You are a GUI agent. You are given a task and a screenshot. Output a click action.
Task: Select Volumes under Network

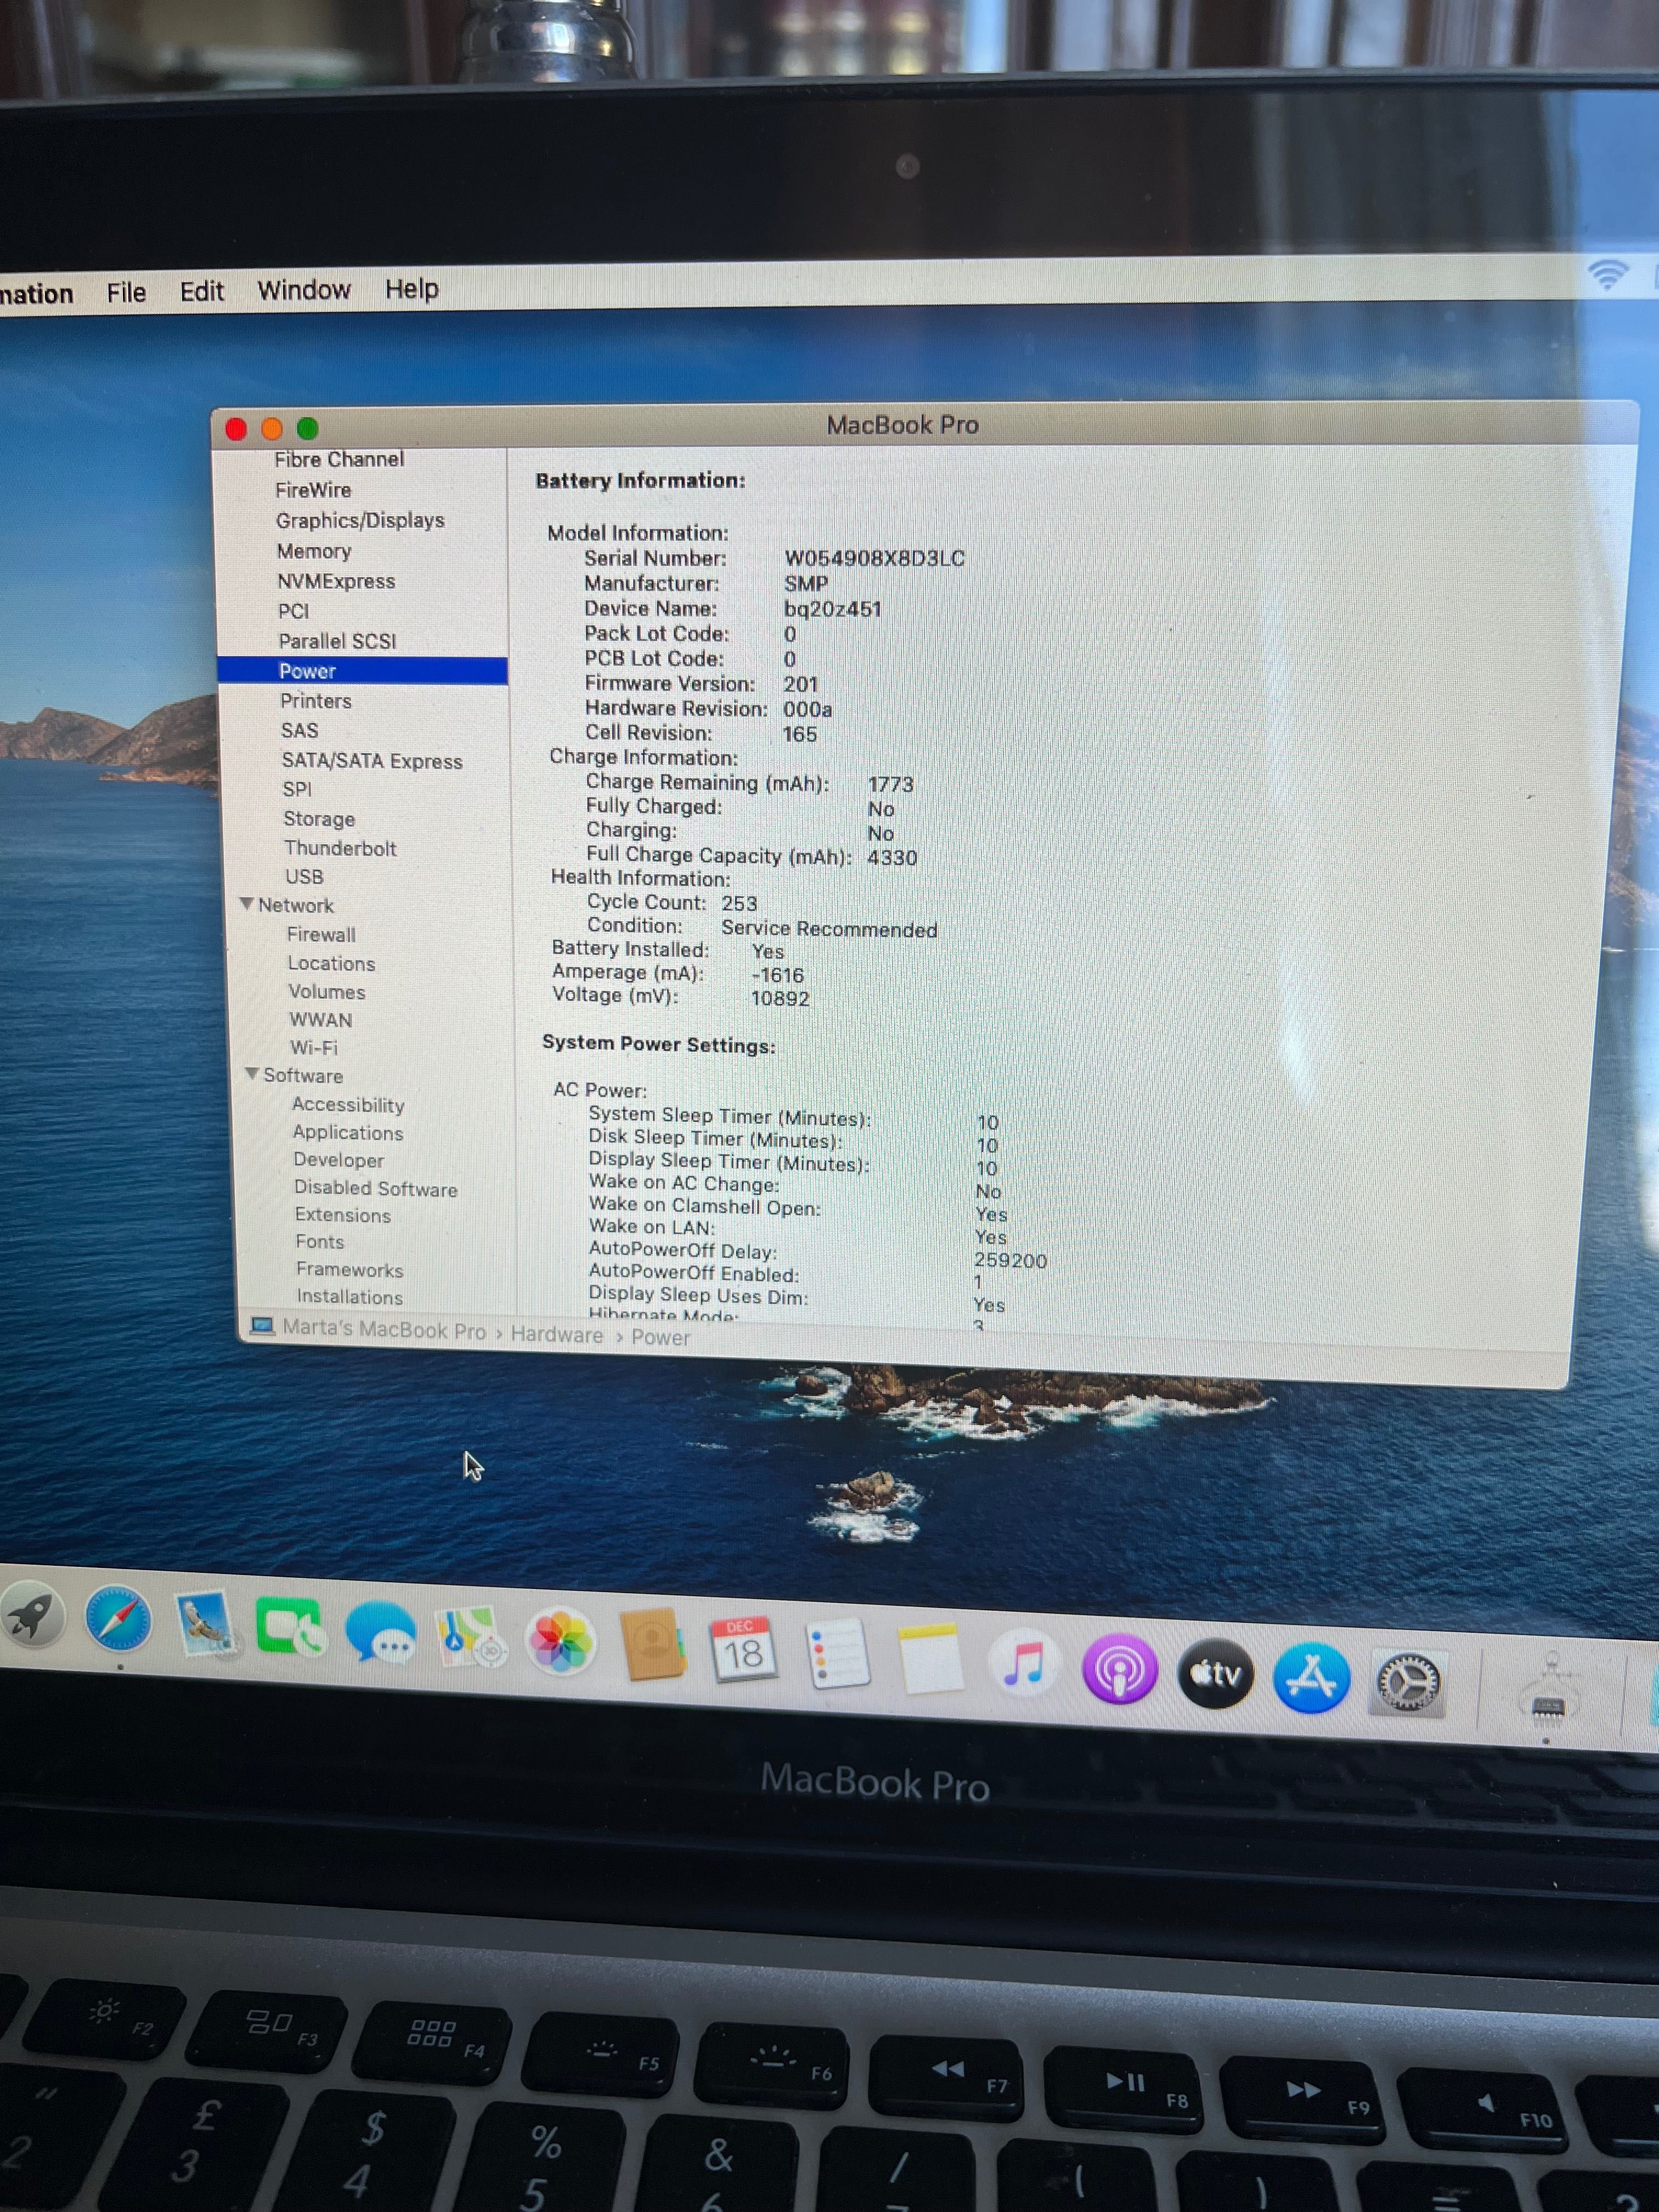(327, 992)
